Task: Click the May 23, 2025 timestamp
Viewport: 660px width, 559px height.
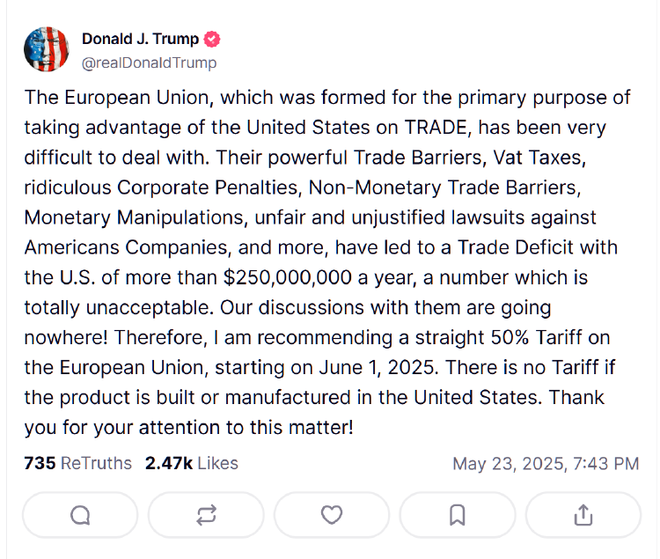Action: click(545, 464)
